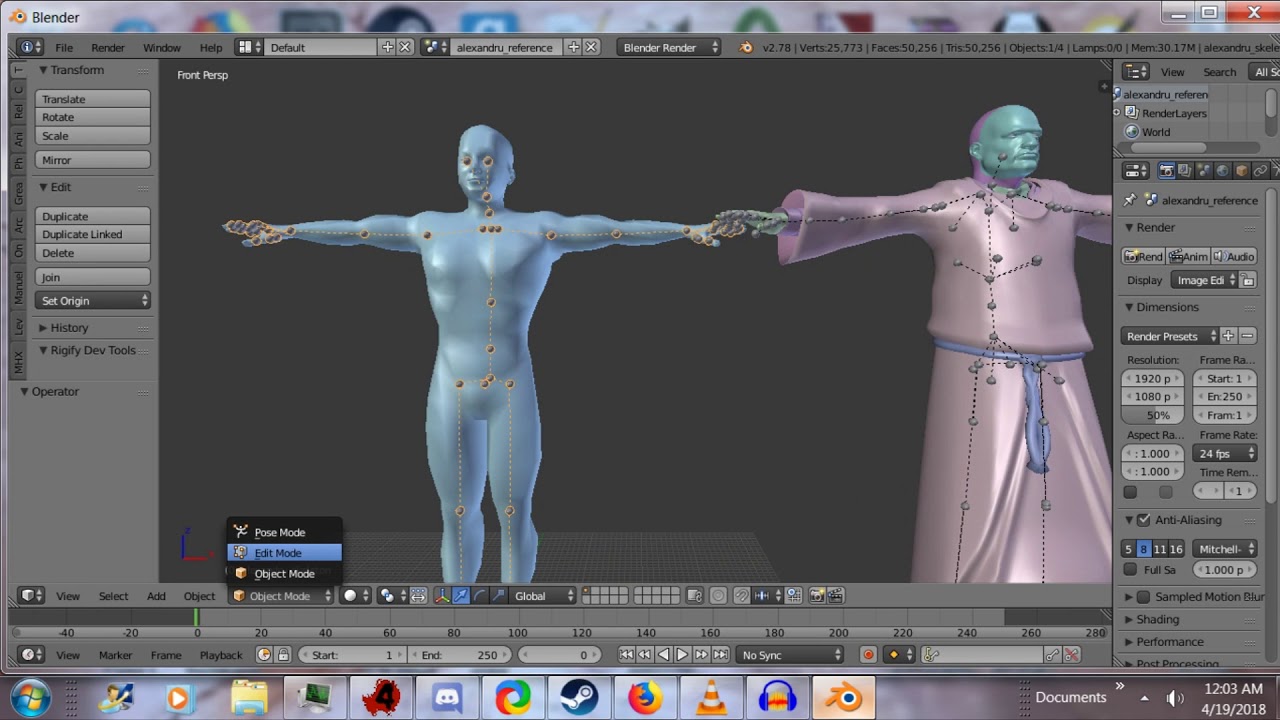1280x720 pixels.
Task: Open the No Sync playback dropdown
Action: 791,655
